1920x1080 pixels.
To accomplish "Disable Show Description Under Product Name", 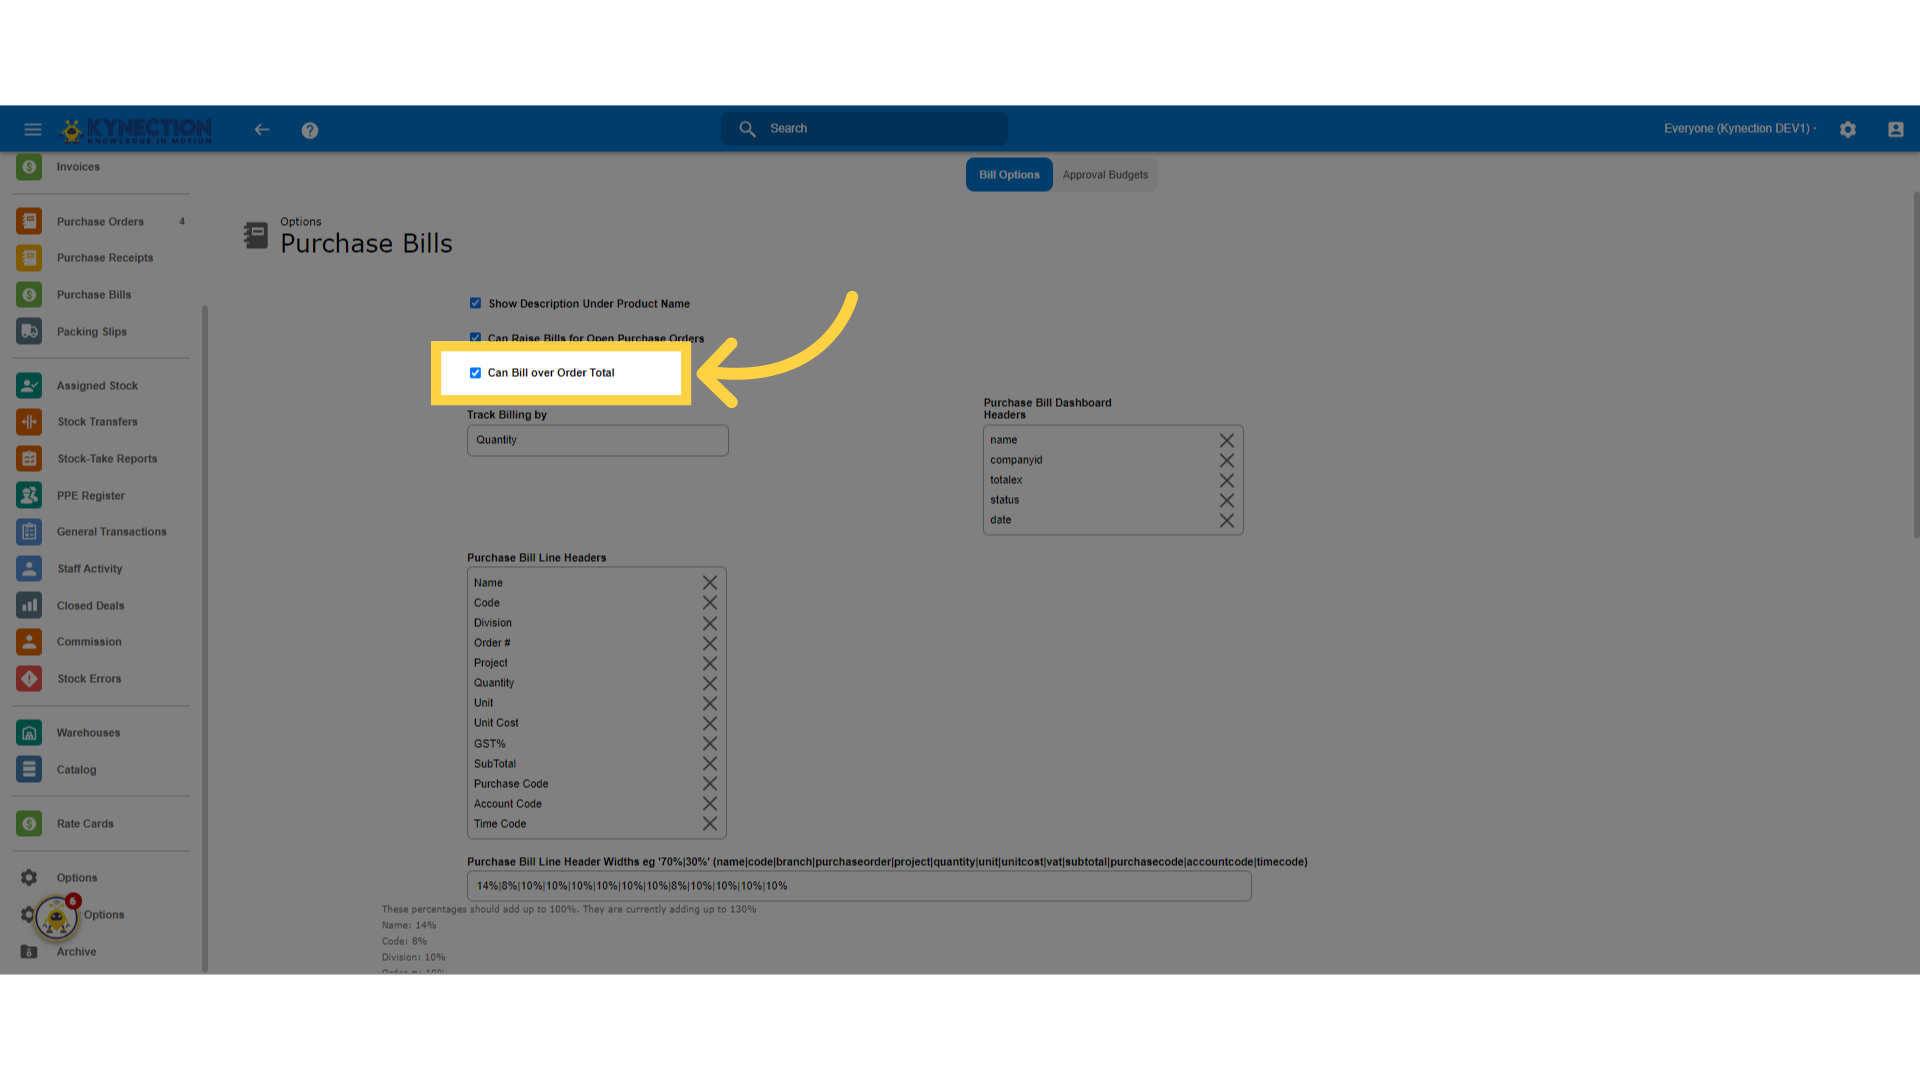I will [x=475, y=303].
